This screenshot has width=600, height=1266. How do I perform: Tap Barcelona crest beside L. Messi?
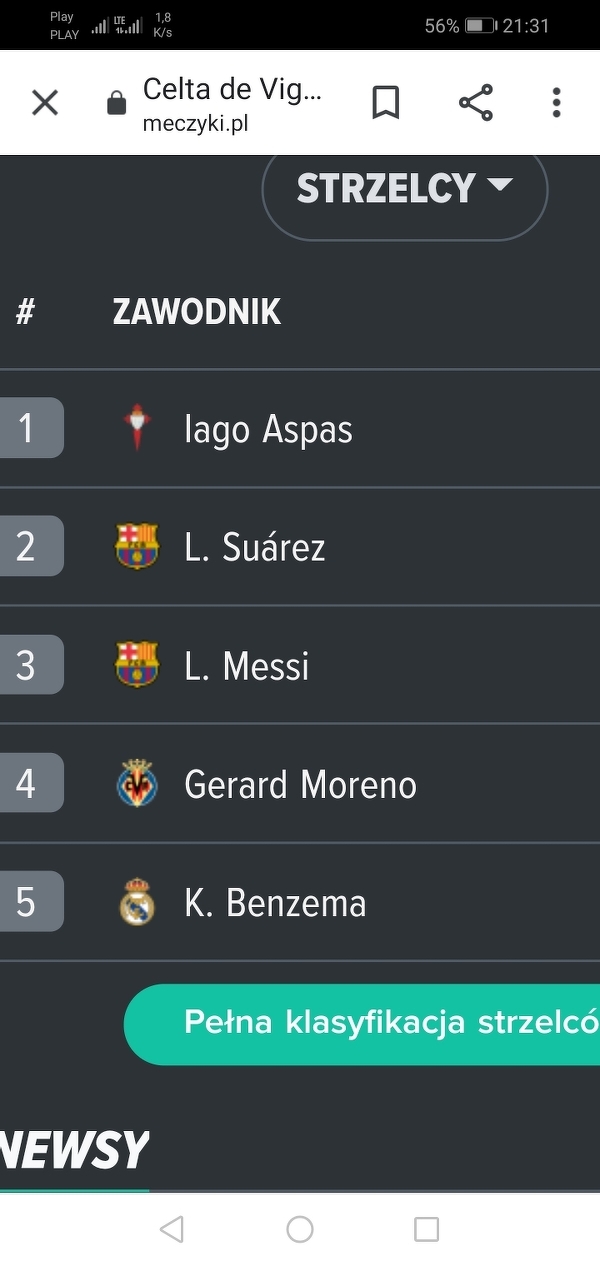pyautogui.click(x=137, y=665)
